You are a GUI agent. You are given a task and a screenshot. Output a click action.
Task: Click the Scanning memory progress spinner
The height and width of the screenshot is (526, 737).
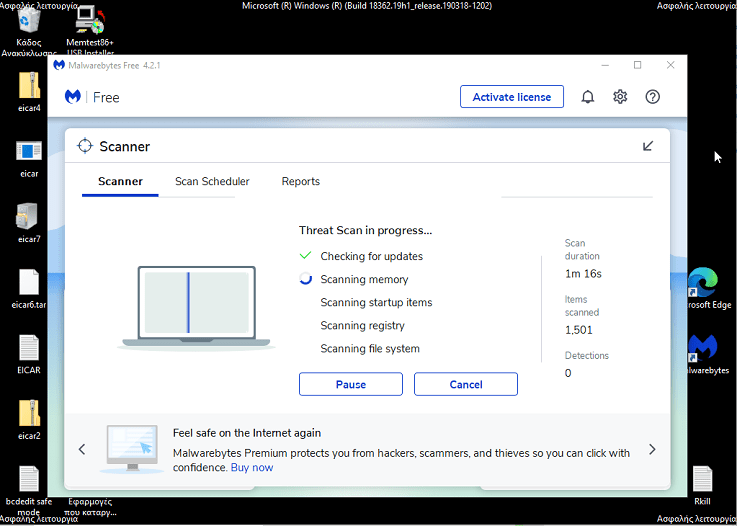coord(306,279)
